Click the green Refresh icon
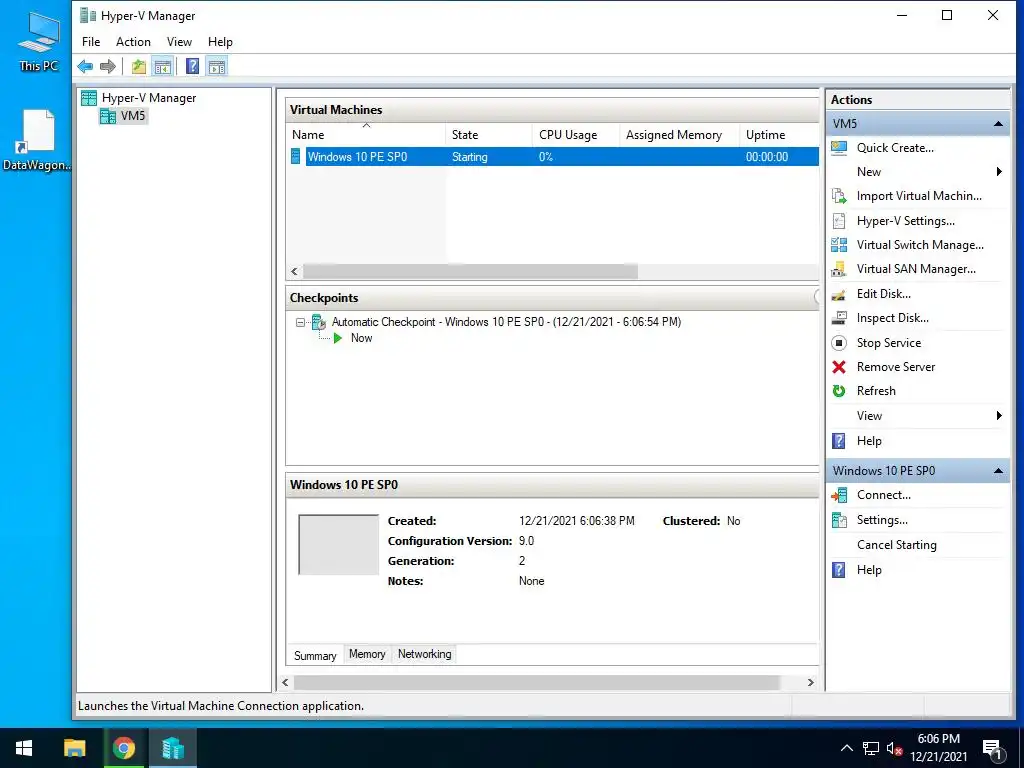The height and width of the screenshot is (768, 1024). (x=839, y=391)
